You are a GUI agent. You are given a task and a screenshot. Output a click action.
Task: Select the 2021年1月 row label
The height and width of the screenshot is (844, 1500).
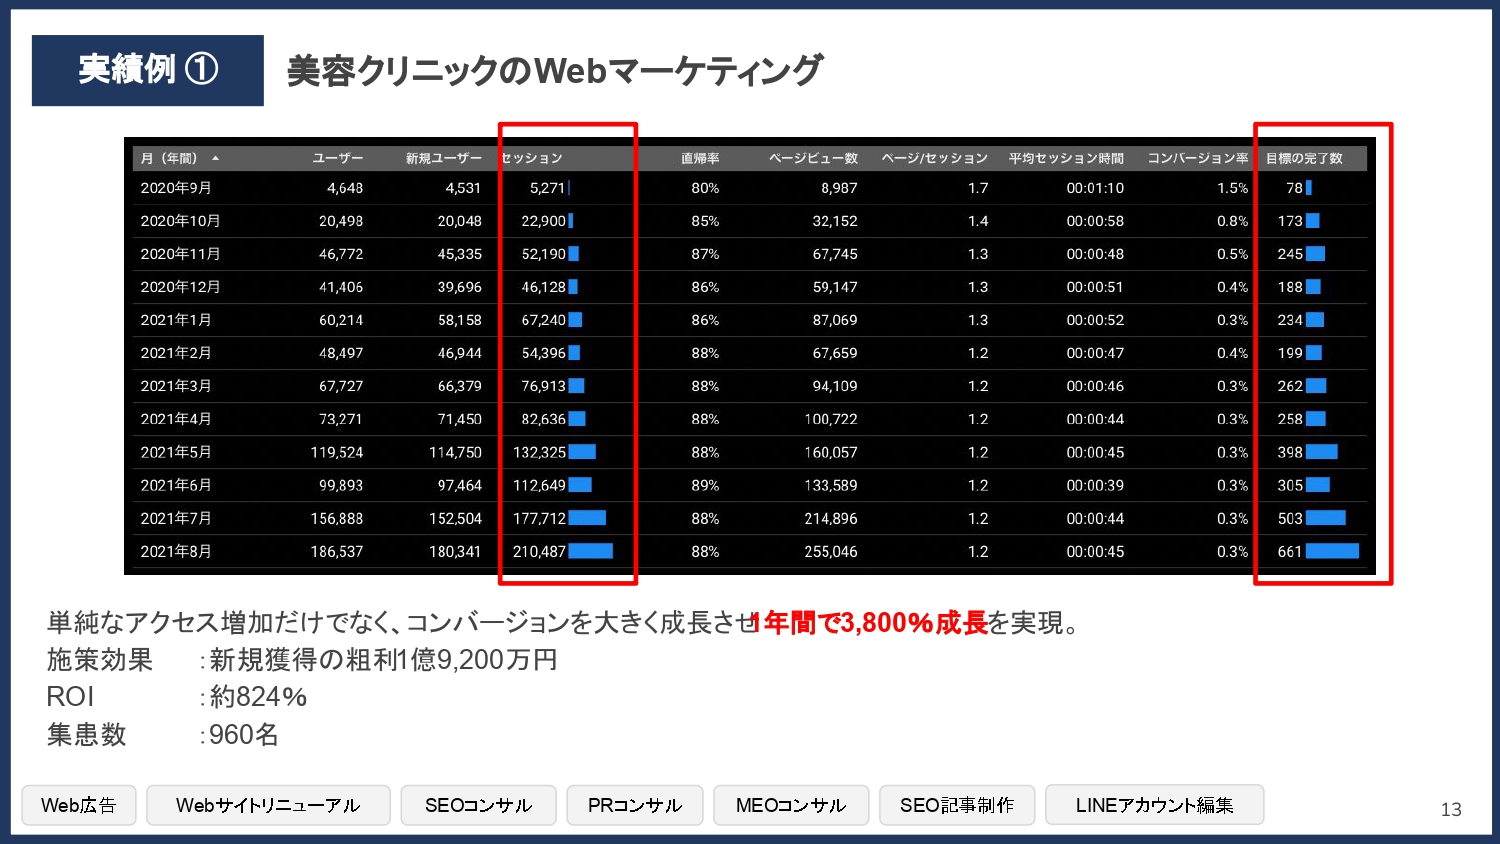tap(176, 320)
